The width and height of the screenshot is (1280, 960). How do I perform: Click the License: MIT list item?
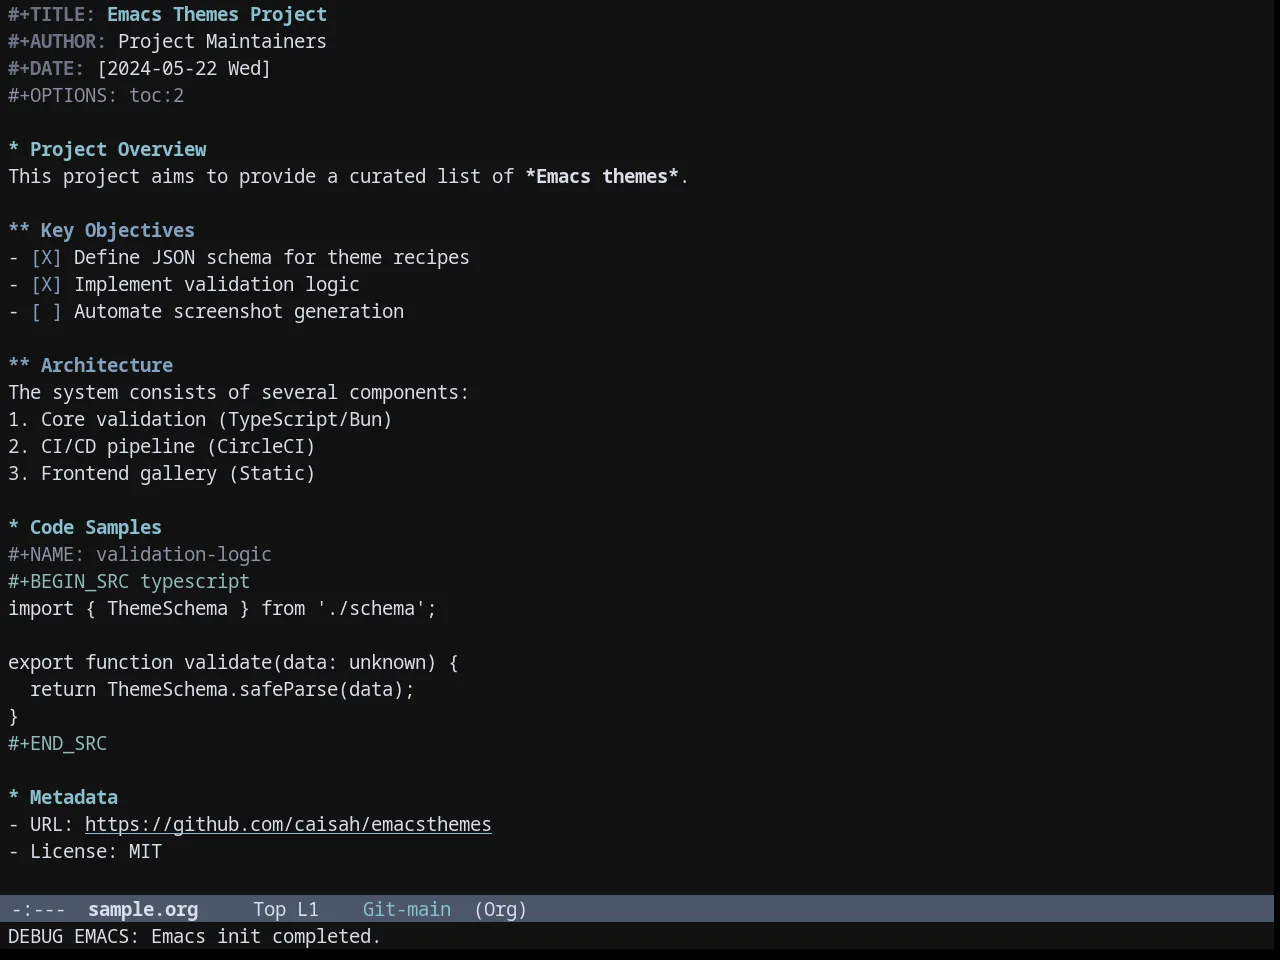click(x=85, y=851)
